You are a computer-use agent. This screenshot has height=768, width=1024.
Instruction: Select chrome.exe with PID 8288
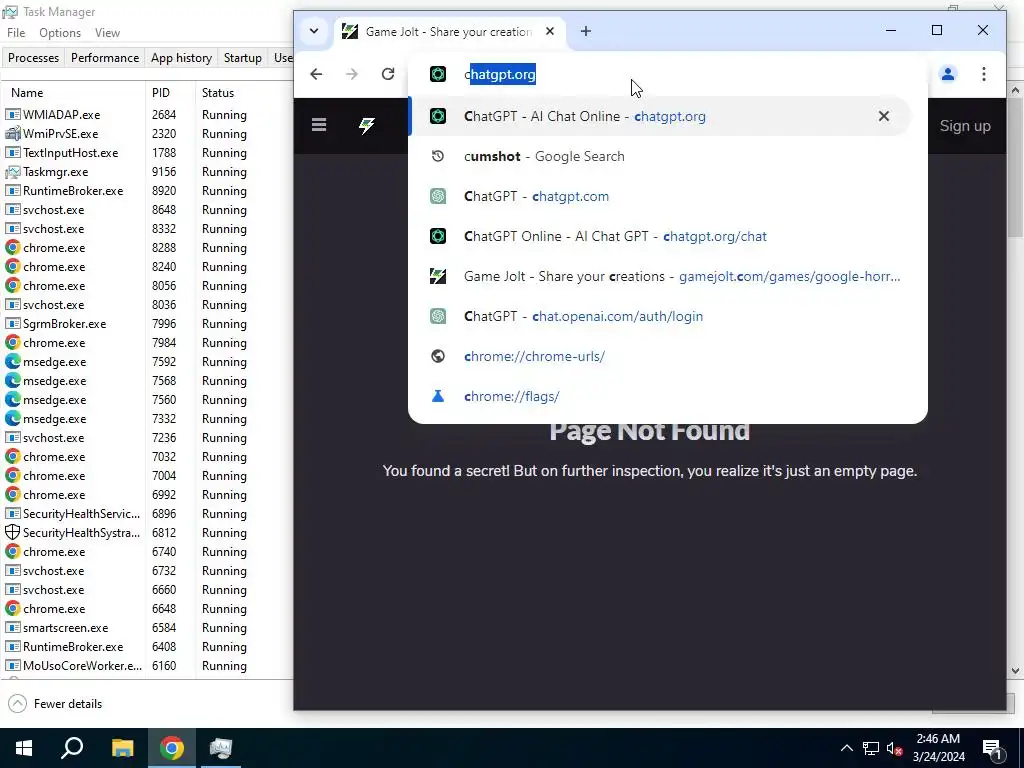click(148, 248)
